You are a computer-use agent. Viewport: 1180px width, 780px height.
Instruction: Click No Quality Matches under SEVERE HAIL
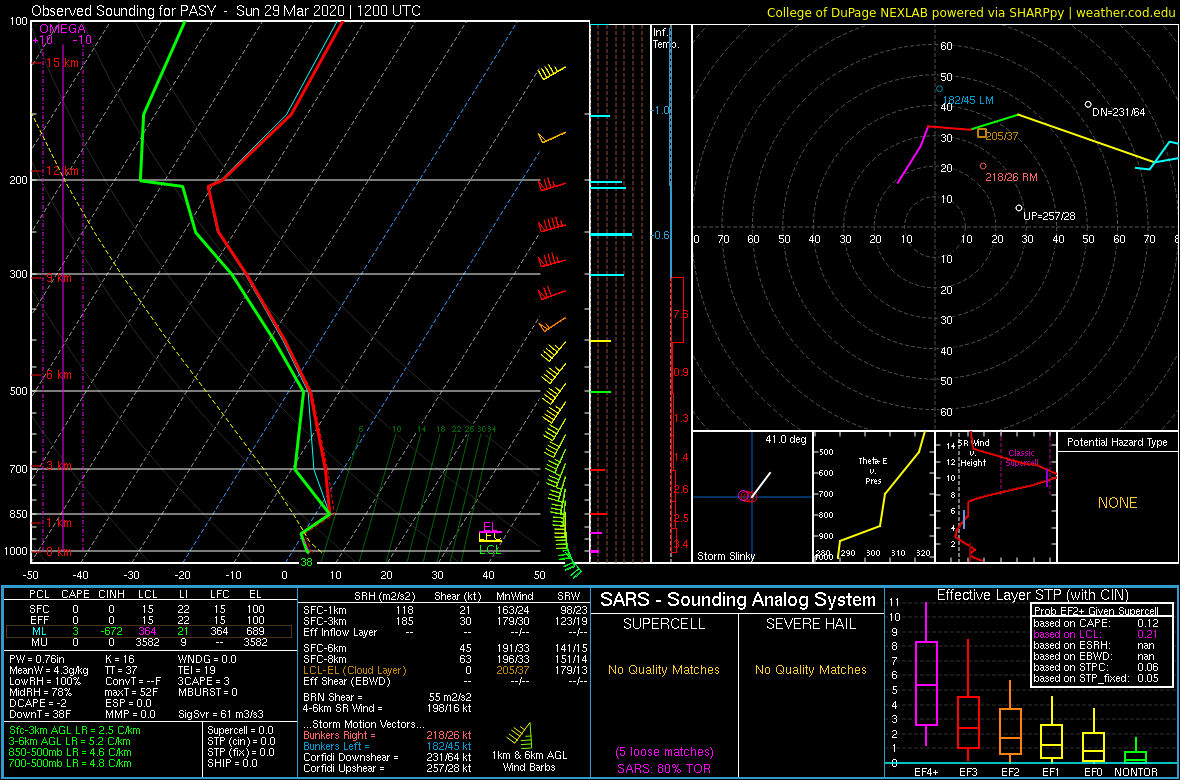(810, 670)
